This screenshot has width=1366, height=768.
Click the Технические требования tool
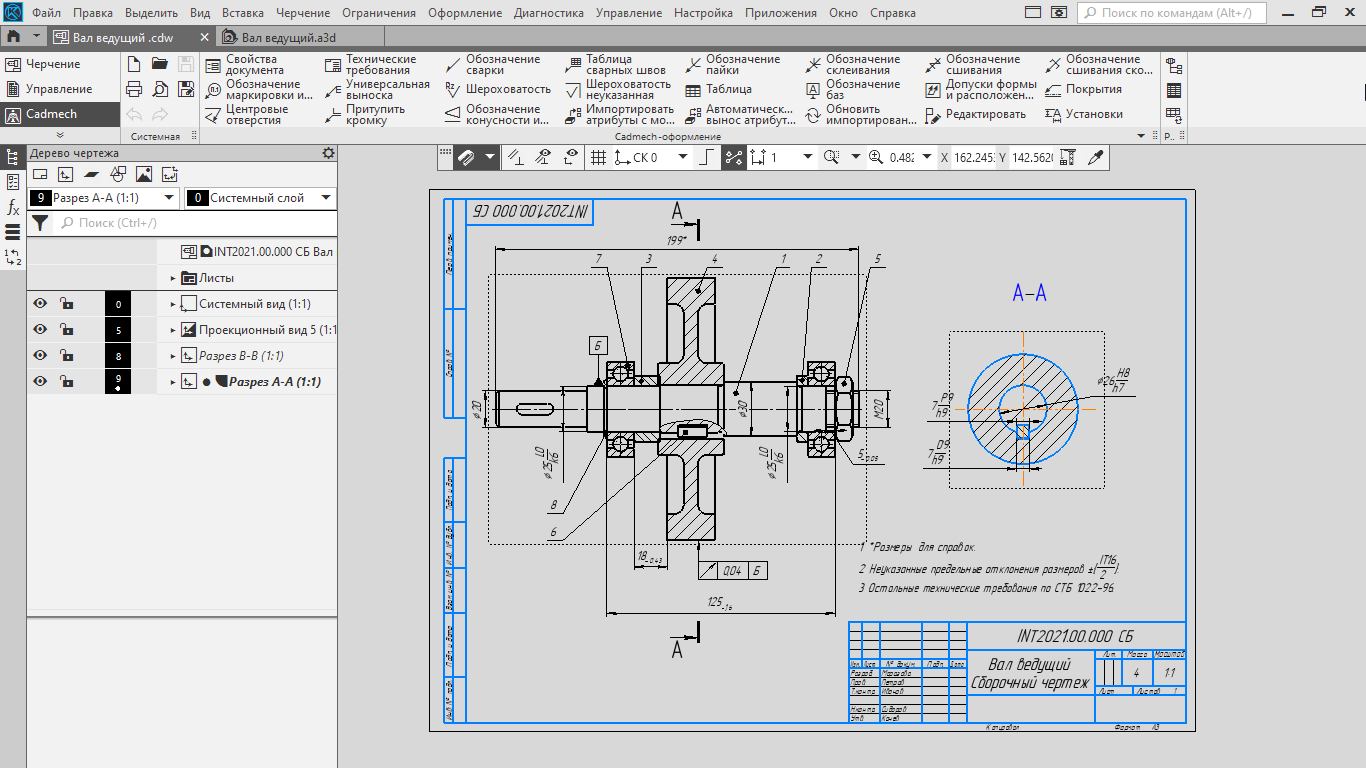[x=371, y=64]
